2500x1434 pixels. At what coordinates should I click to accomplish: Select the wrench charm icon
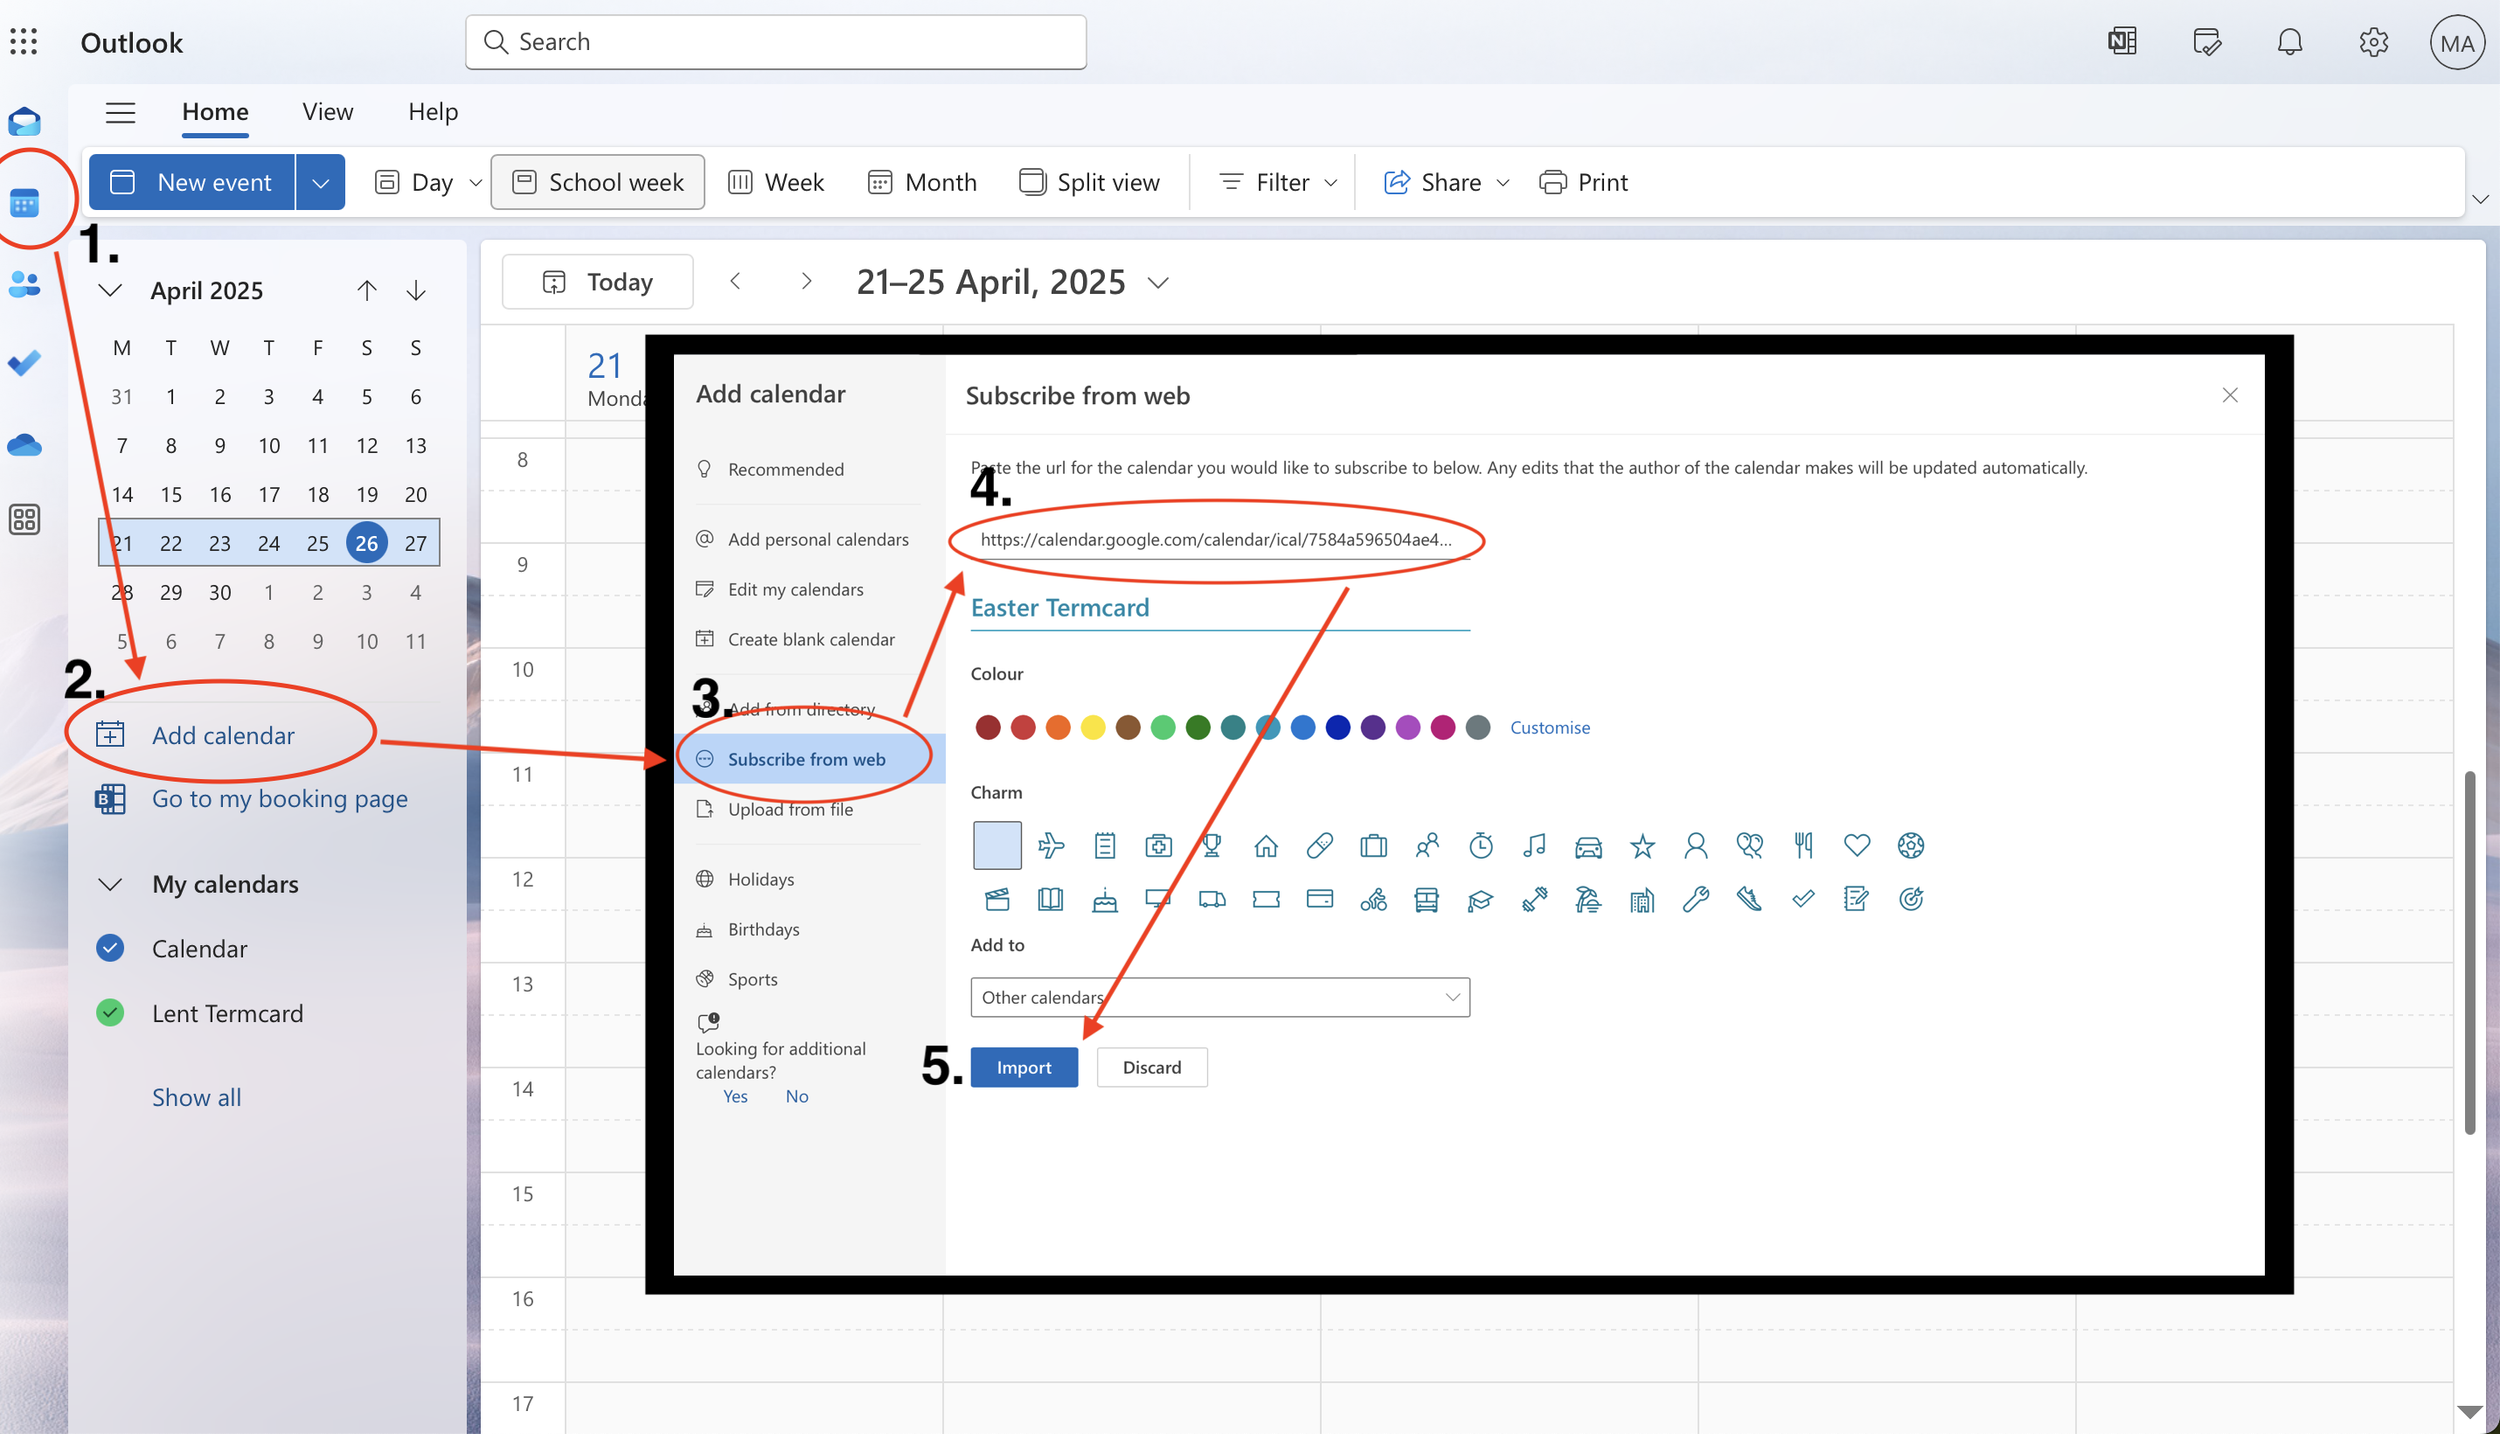(x=1696, y=899)
